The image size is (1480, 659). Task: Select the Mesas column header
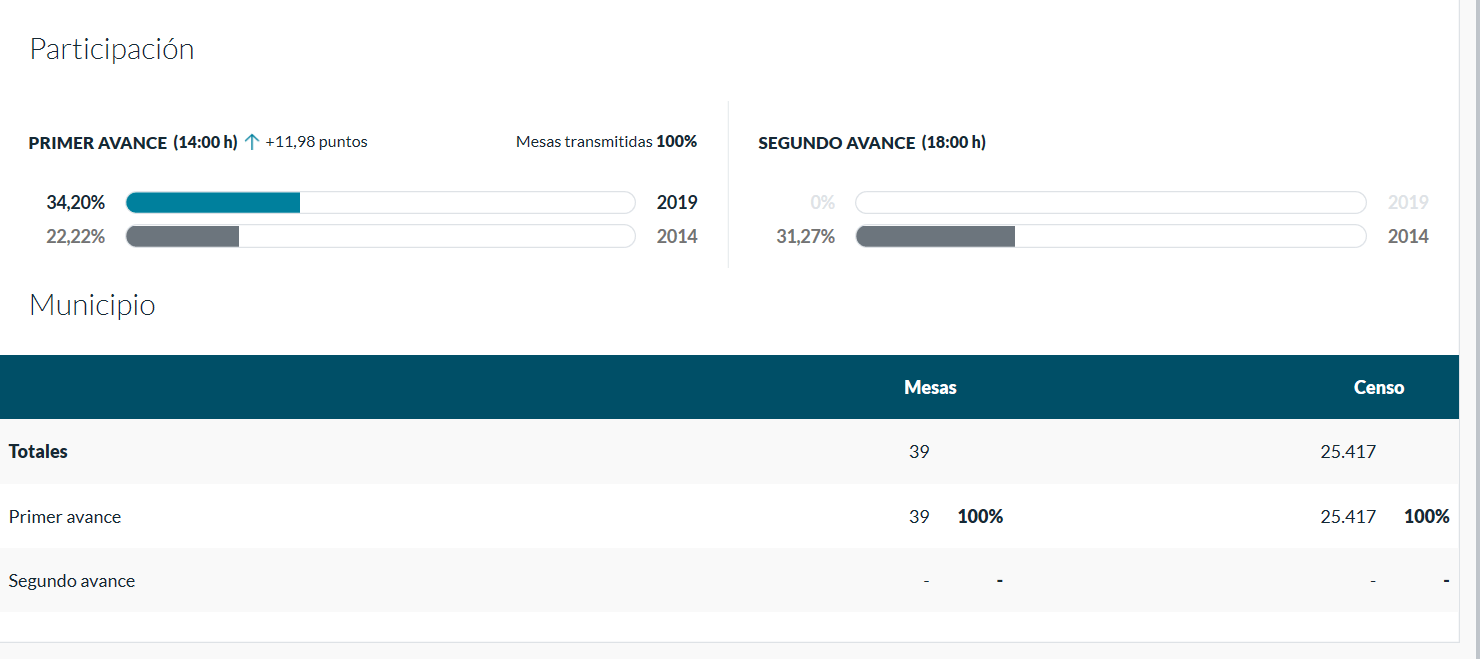(x=930, y=388)
